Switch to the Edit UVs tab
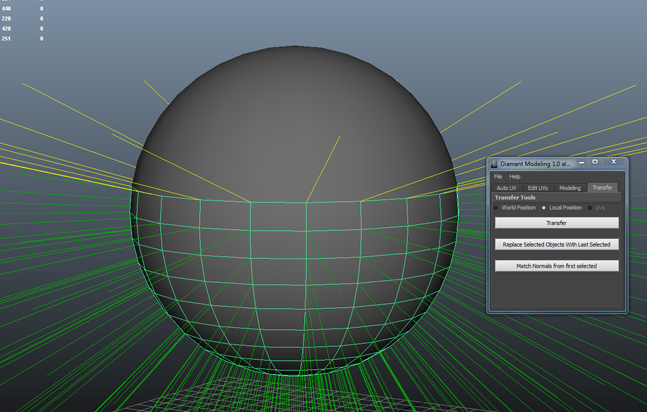 click(x=538, y=188)
